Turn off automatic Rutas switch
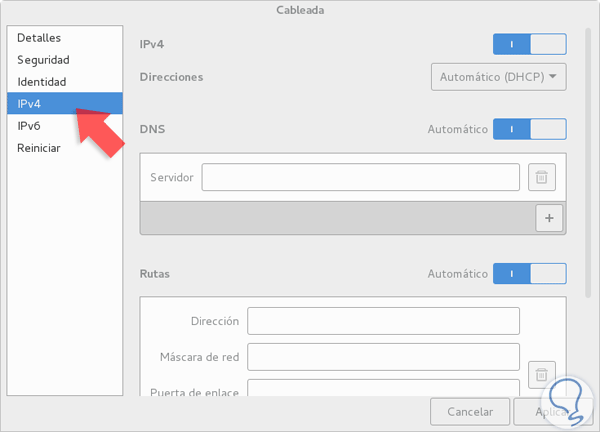This screenshot has width=600, height=432. [529, 273]
